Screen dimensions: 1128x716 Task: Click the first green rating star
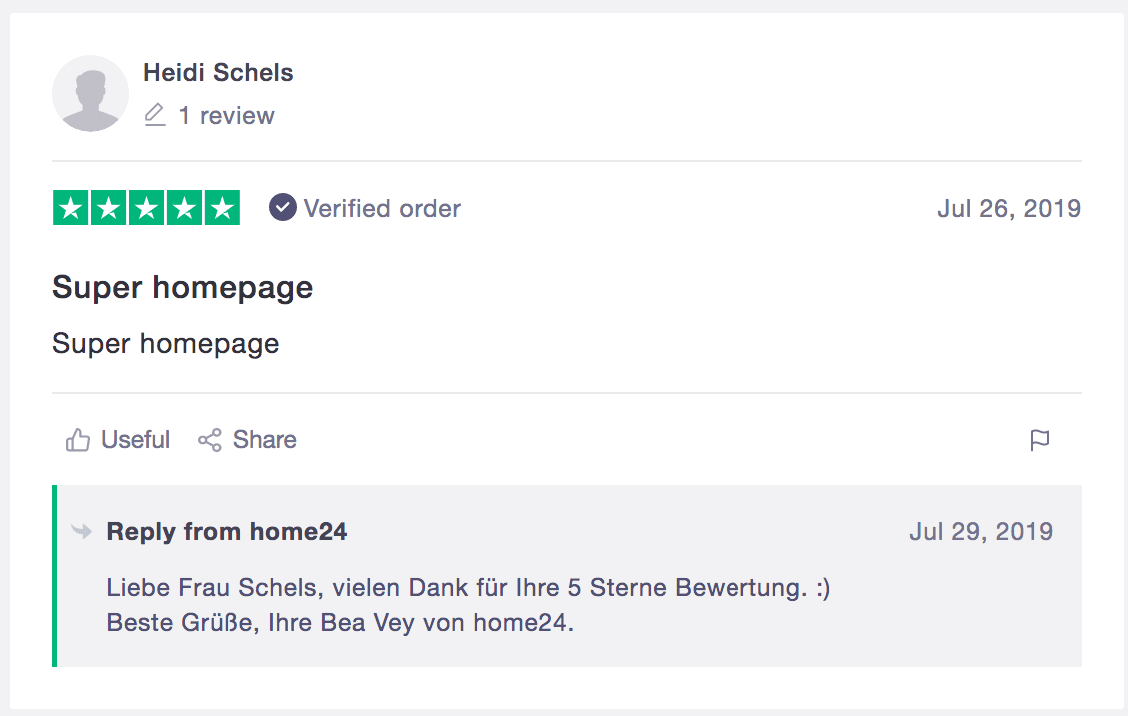70,208
